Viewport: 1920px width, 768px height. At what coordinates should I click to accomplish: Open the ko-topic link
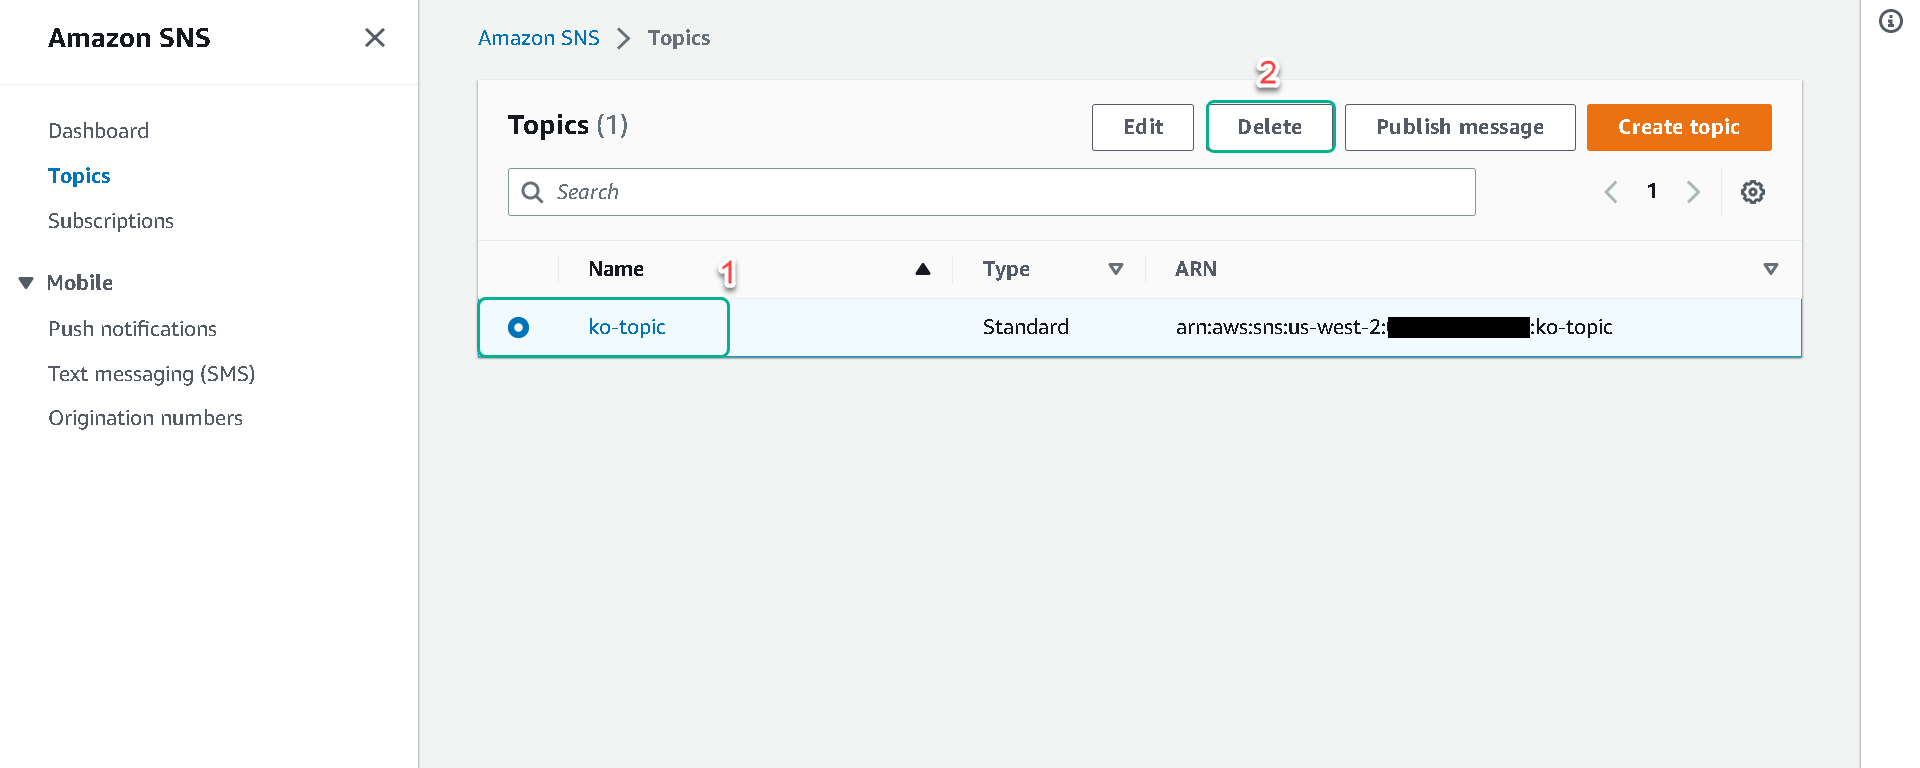click(x=627, y=327)
